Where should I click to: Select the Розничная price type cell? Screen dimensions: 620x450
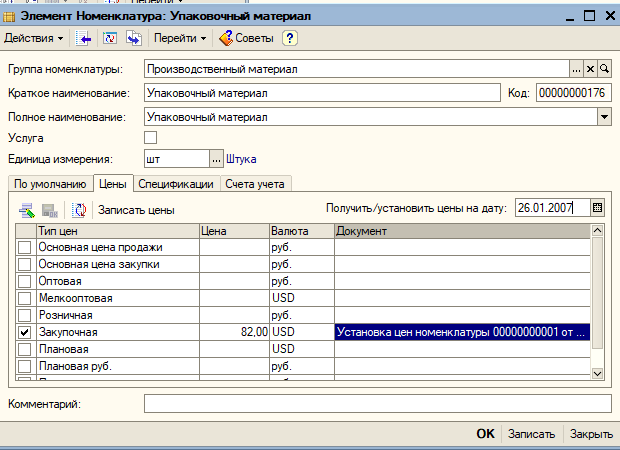coord(118,315)
